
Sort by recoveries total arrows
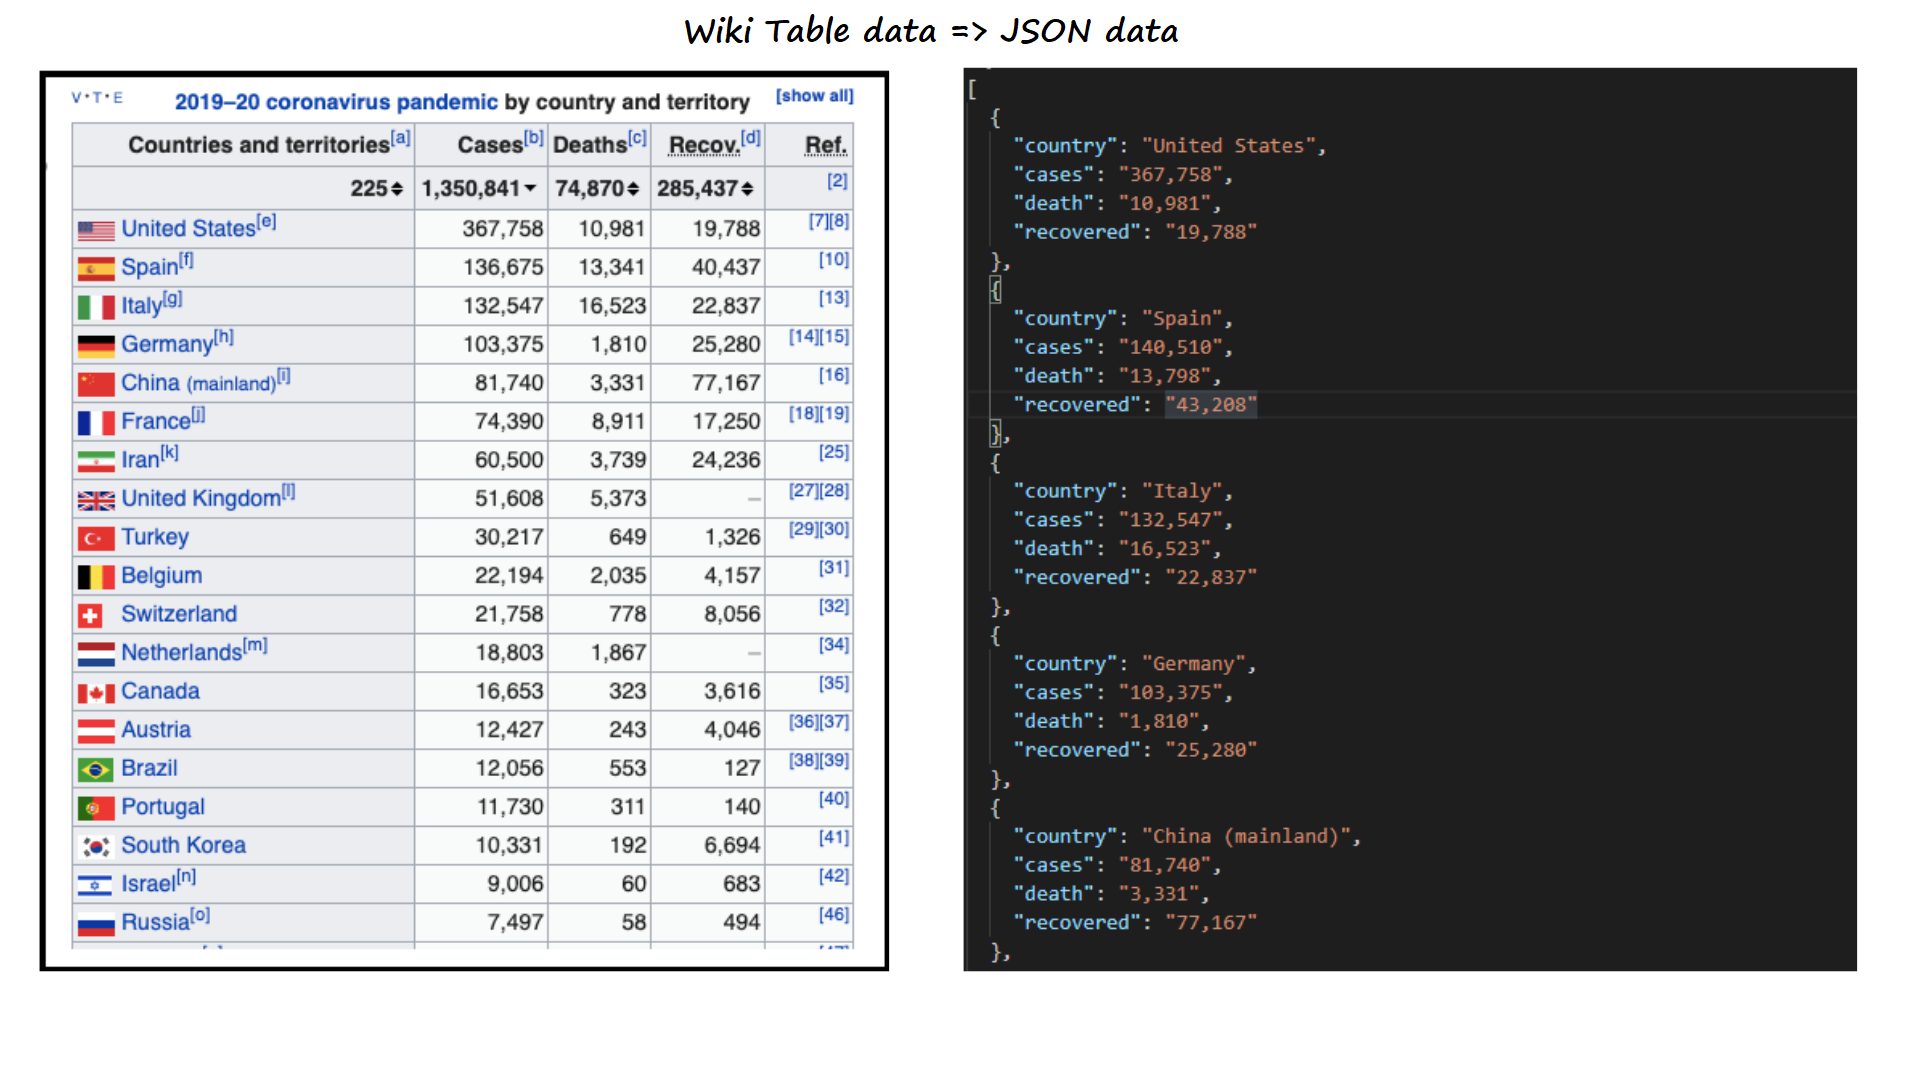[x=747, y=189]
